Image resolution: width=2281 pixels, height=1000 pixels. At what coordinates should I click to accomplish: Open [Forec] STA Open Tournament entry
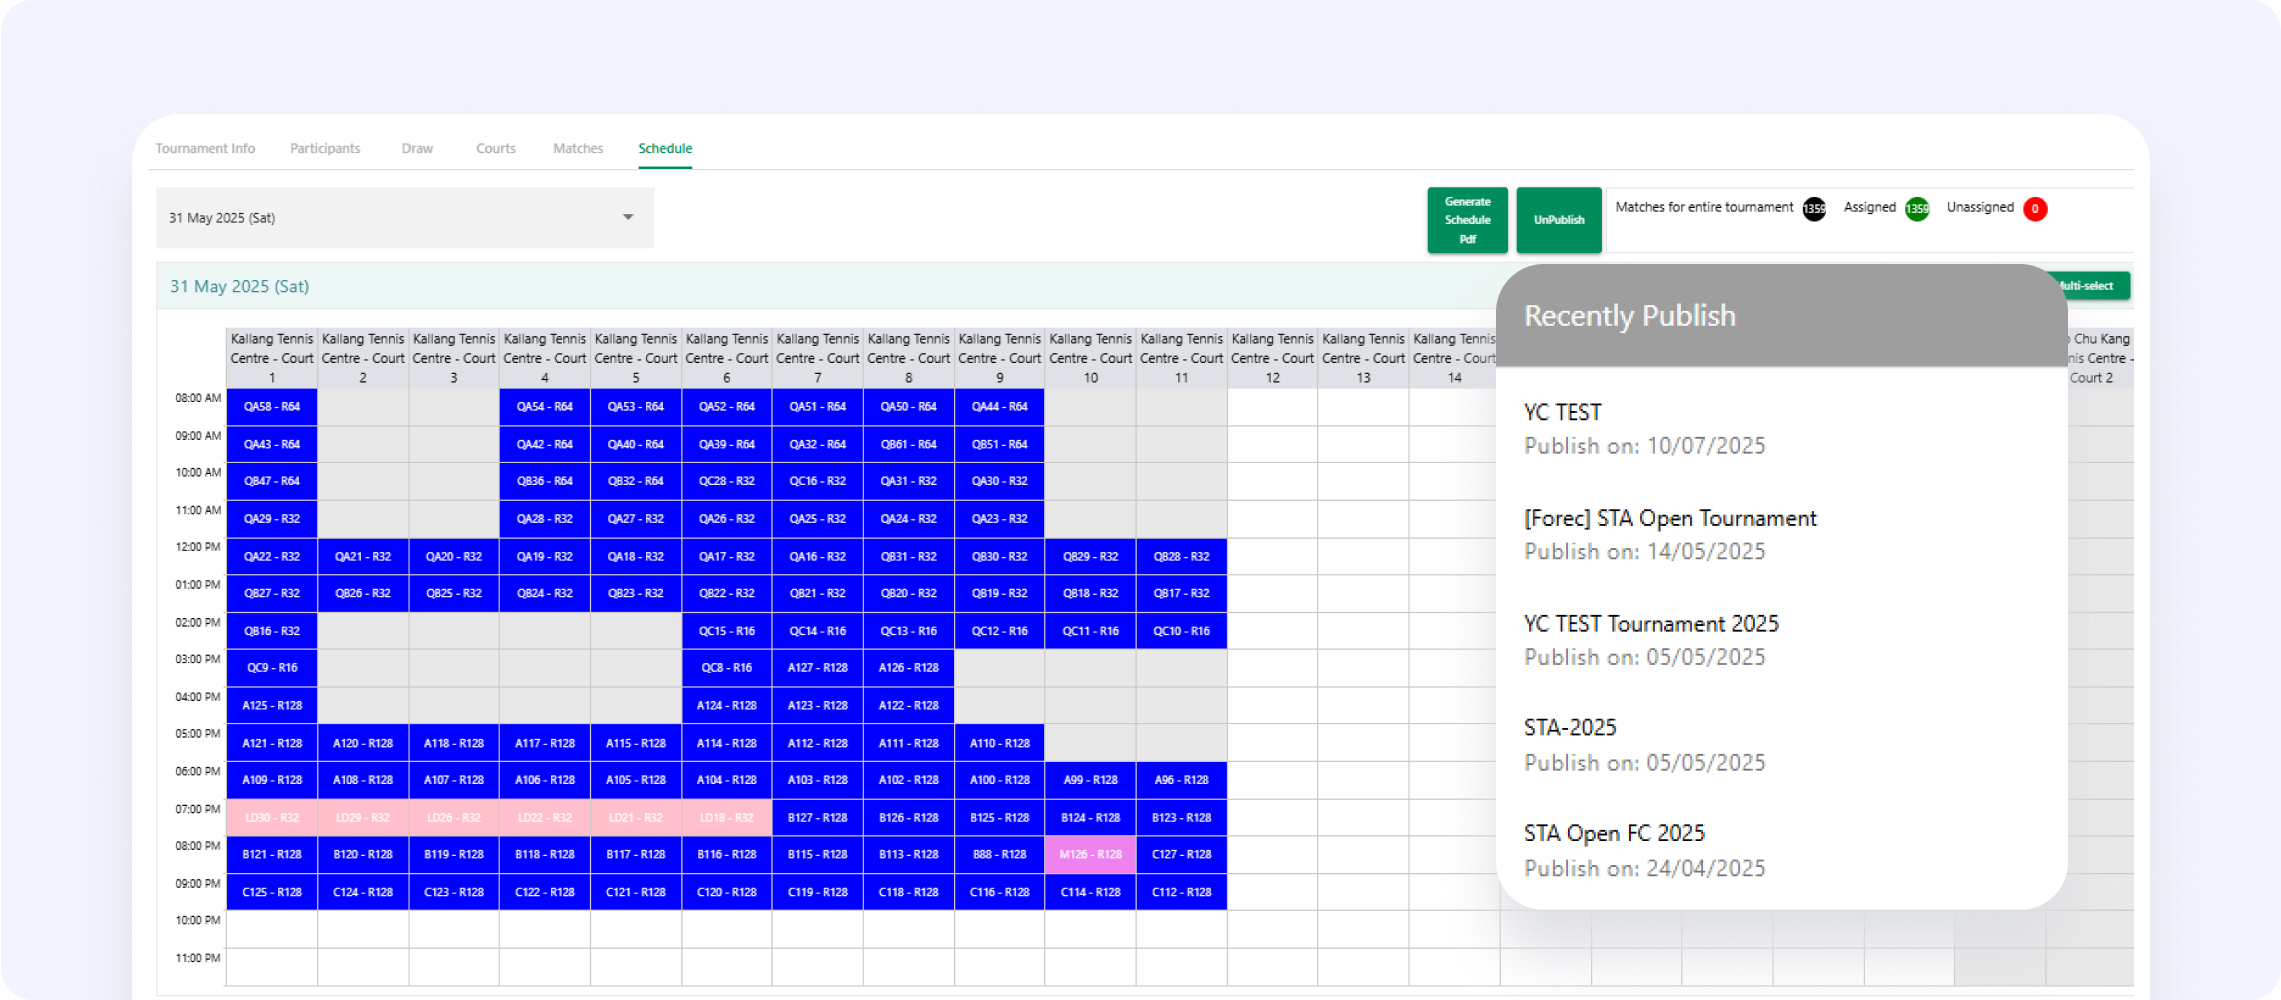(x=1669, y=518)
